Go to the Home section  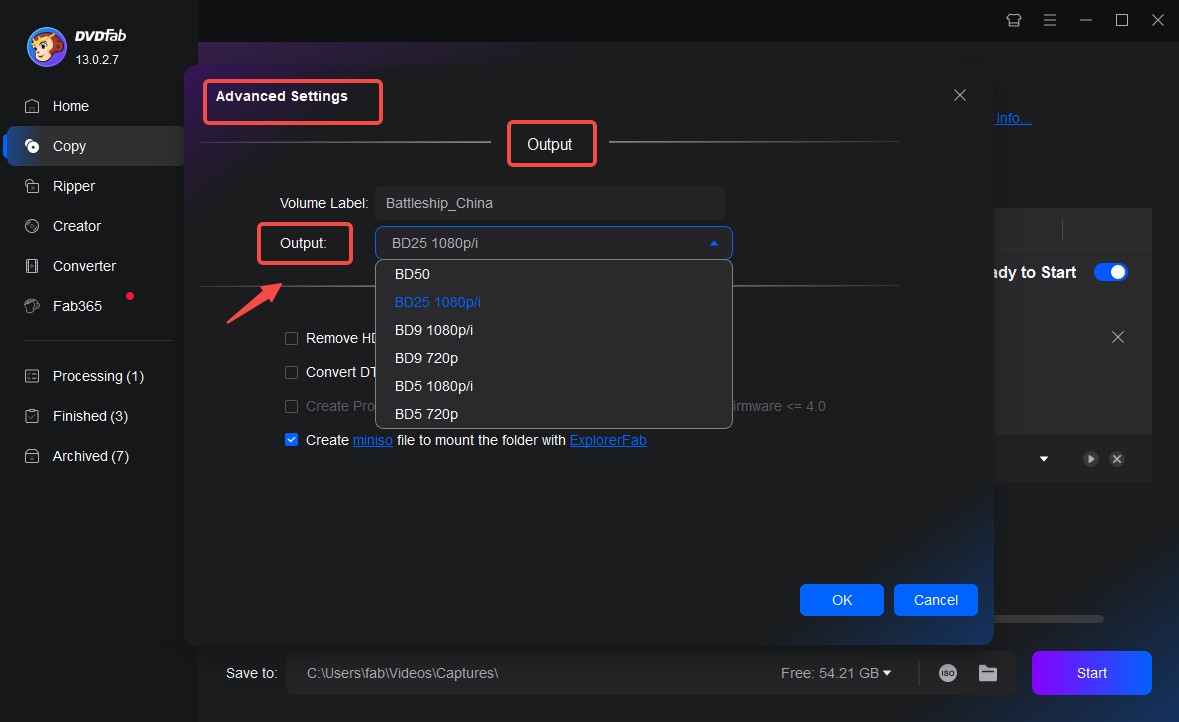click(70, 106)
